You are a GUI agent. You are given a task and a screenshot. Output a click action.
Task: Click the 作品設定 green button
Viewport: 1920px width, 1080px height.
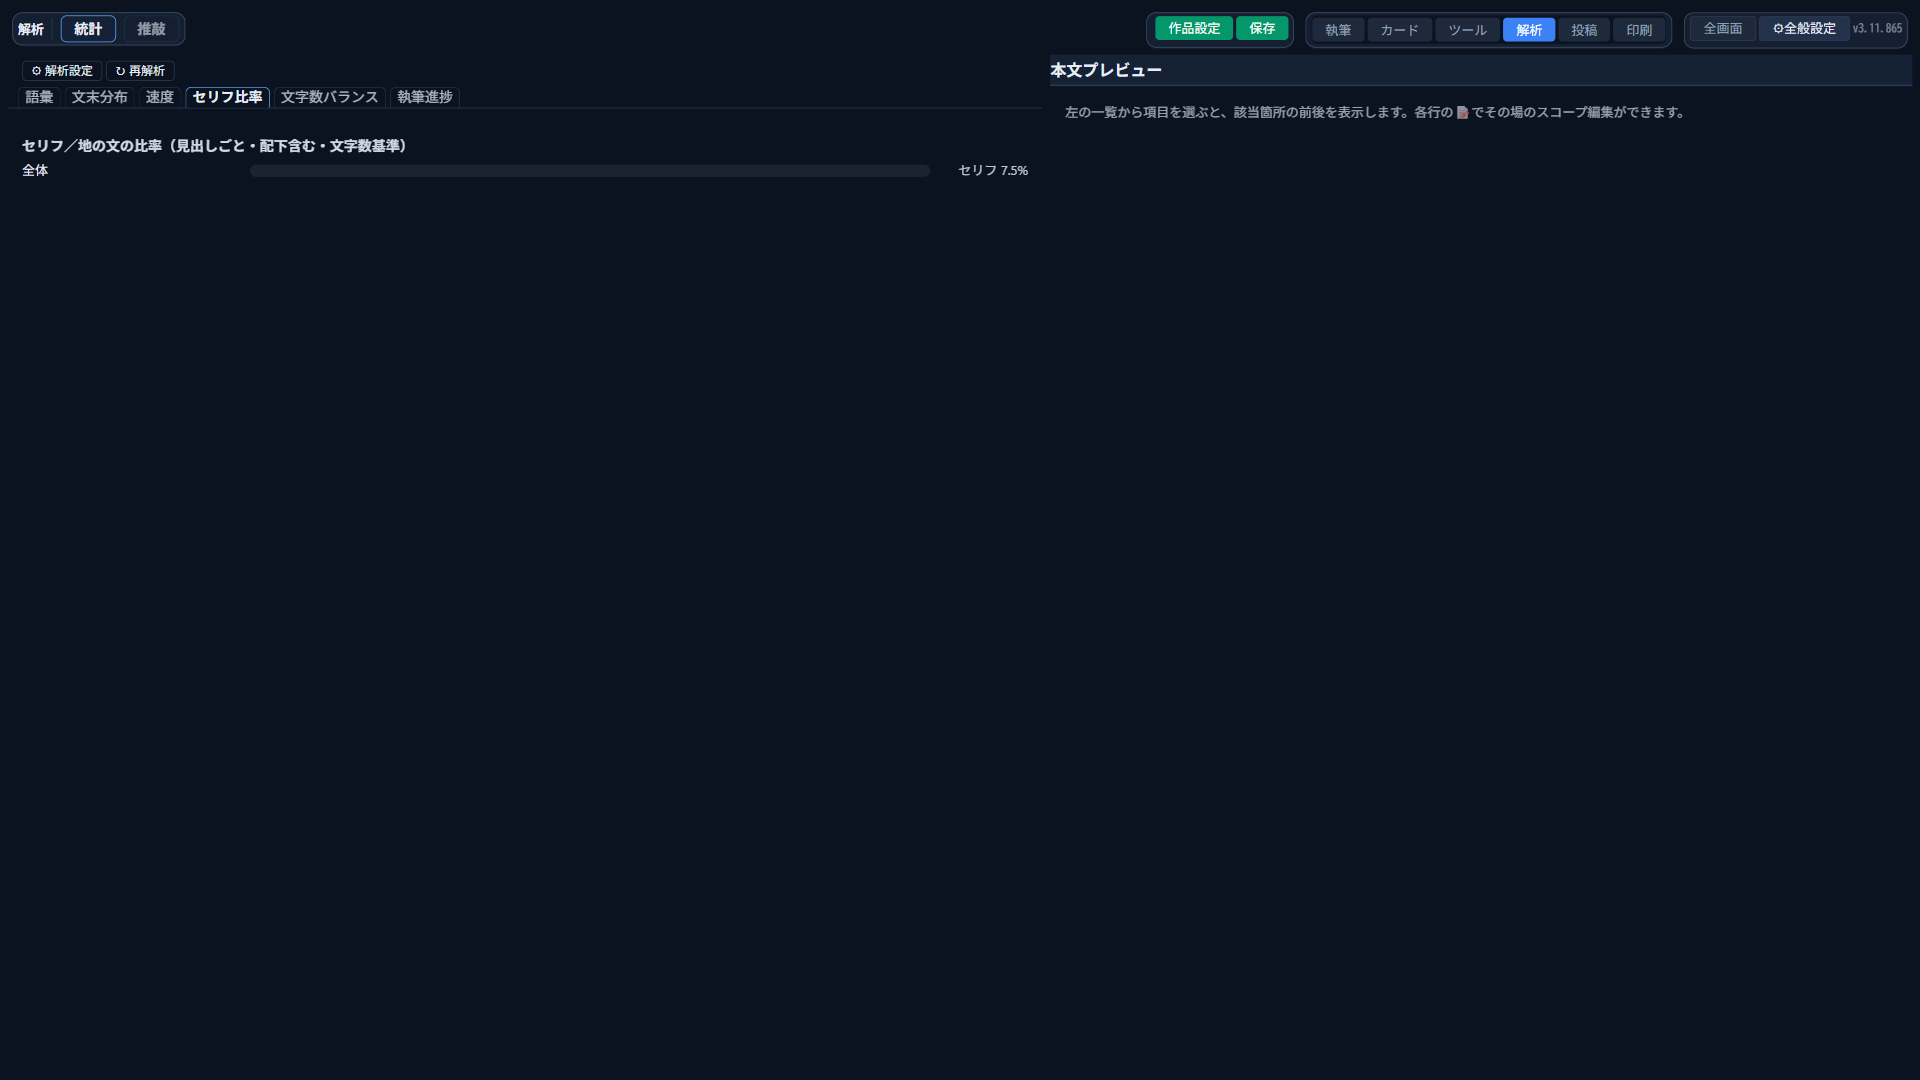point(1194,28)
